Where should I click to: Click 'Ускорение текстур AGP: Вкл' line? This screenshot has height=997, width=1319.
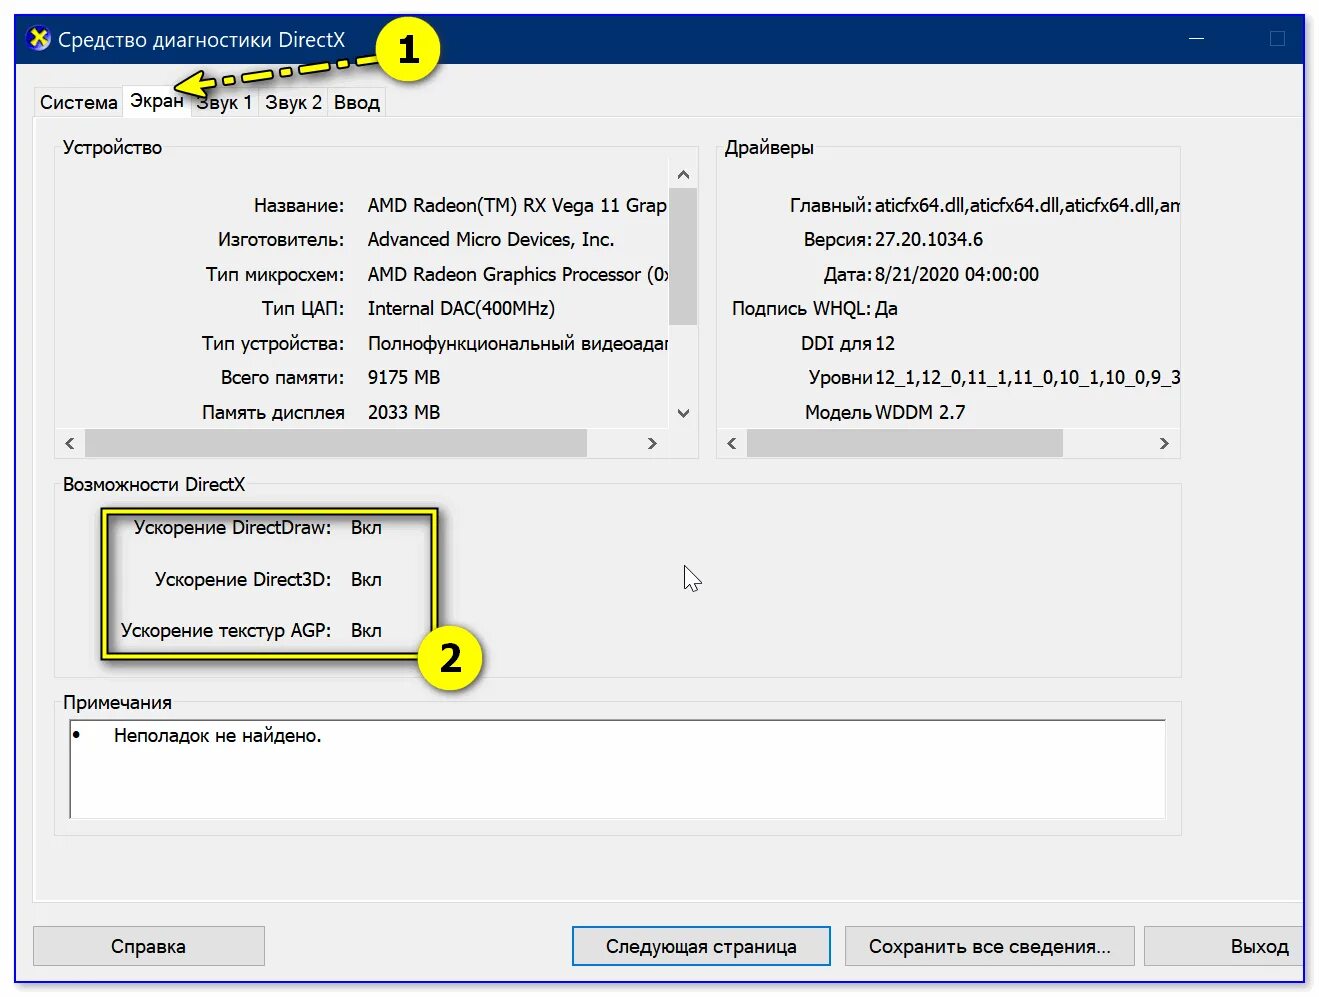[x=251, y=630]
